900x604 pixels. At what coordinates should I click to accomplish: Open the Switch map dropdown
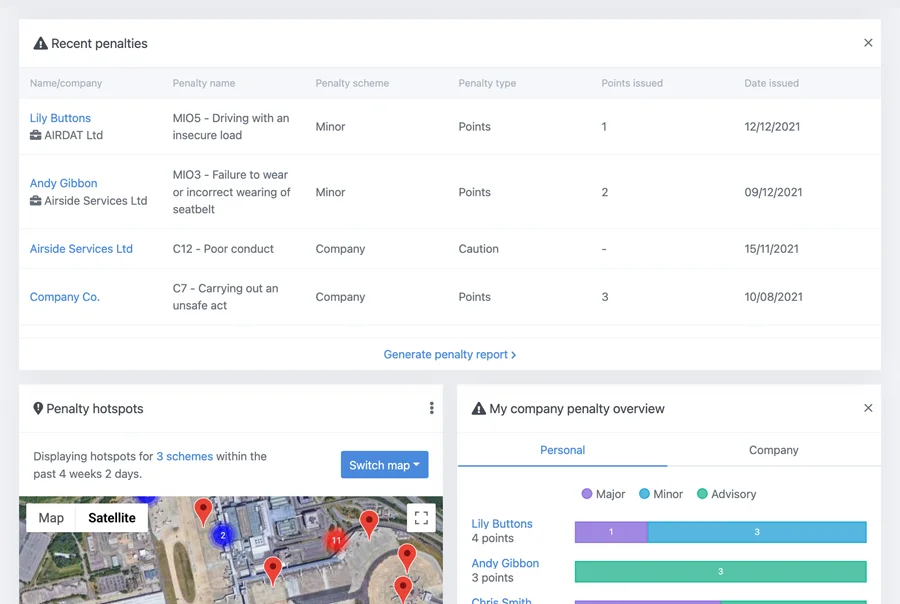click(x=384, y=465)
